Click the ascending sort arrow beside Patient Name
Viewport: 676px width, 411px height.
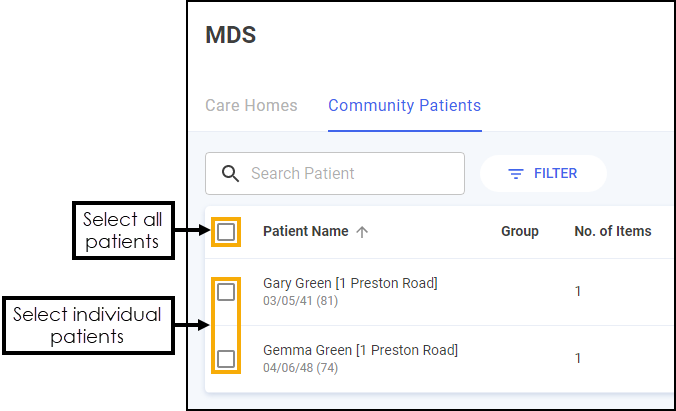pos(362,232)
